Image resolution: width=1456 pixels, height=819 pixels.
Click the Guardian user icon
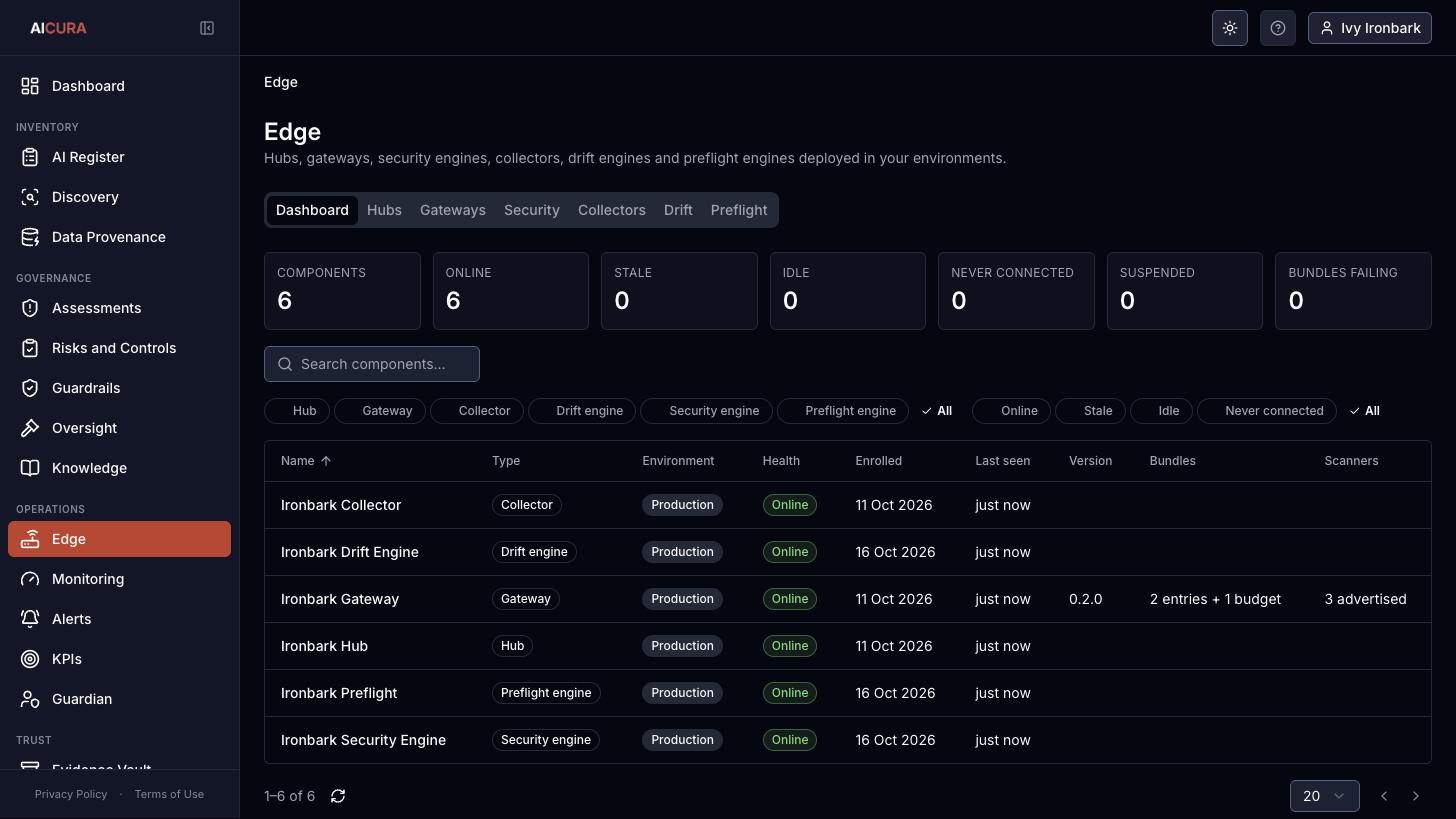(x=30, y=699)
